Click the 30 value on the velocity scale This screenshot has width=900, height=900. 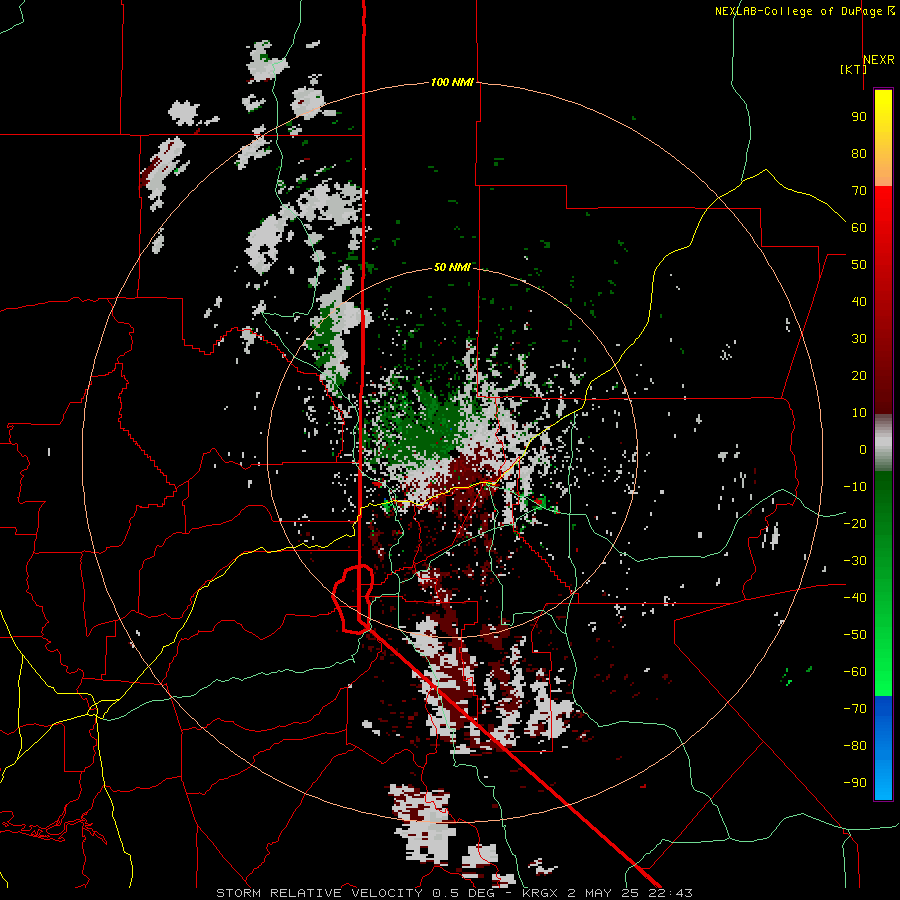tap(859, 339)
